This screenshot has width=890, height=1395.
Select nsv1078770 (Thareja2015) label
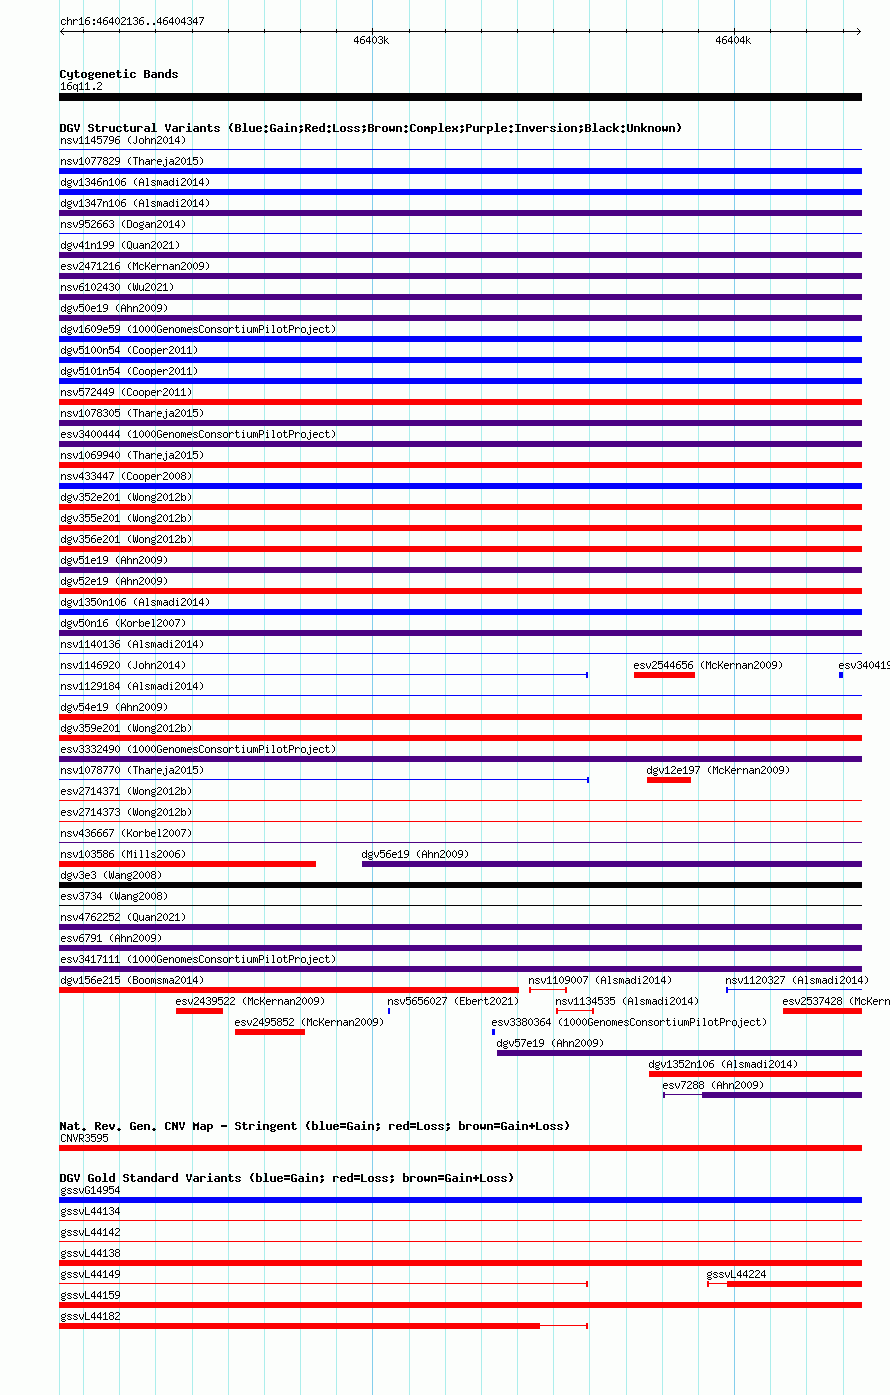[x=131, y=770]
